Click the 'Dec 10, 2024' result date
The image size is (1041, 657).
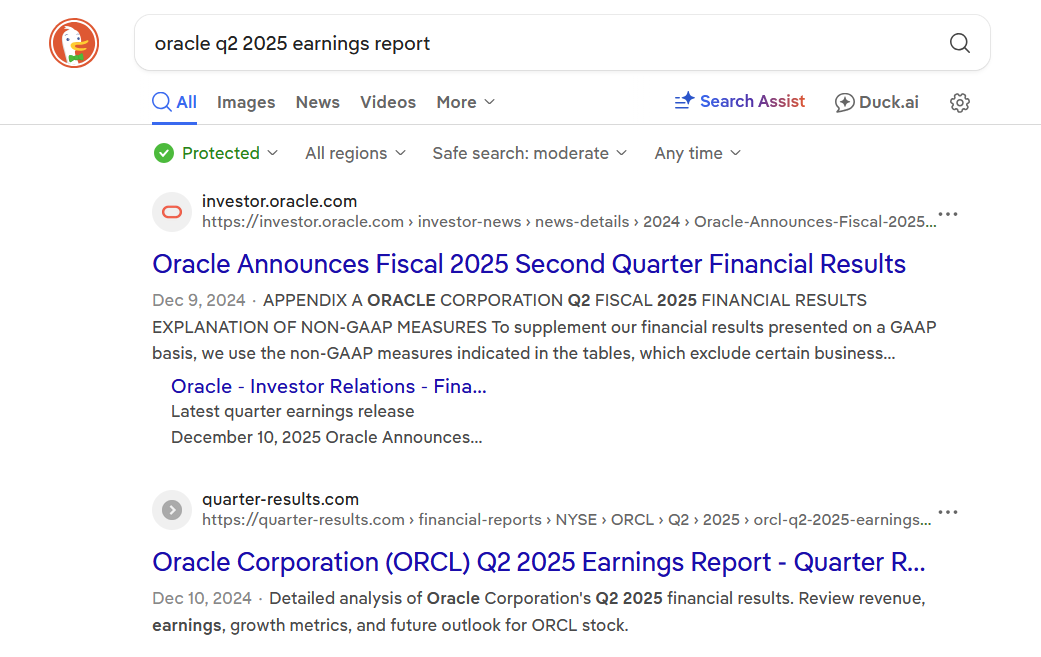[x=202, y=599]
